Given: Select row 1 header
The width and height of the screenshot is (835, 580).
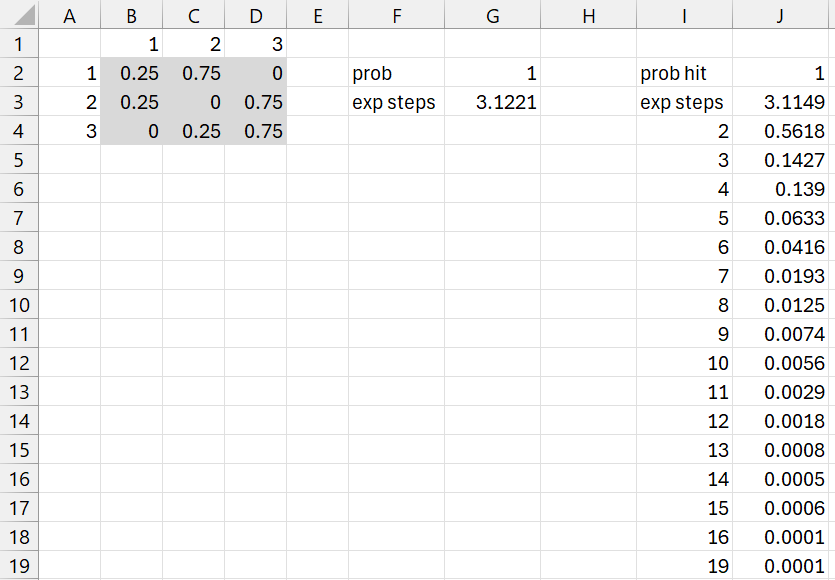Looking at the screenshot, I should [x=19, y=43].
